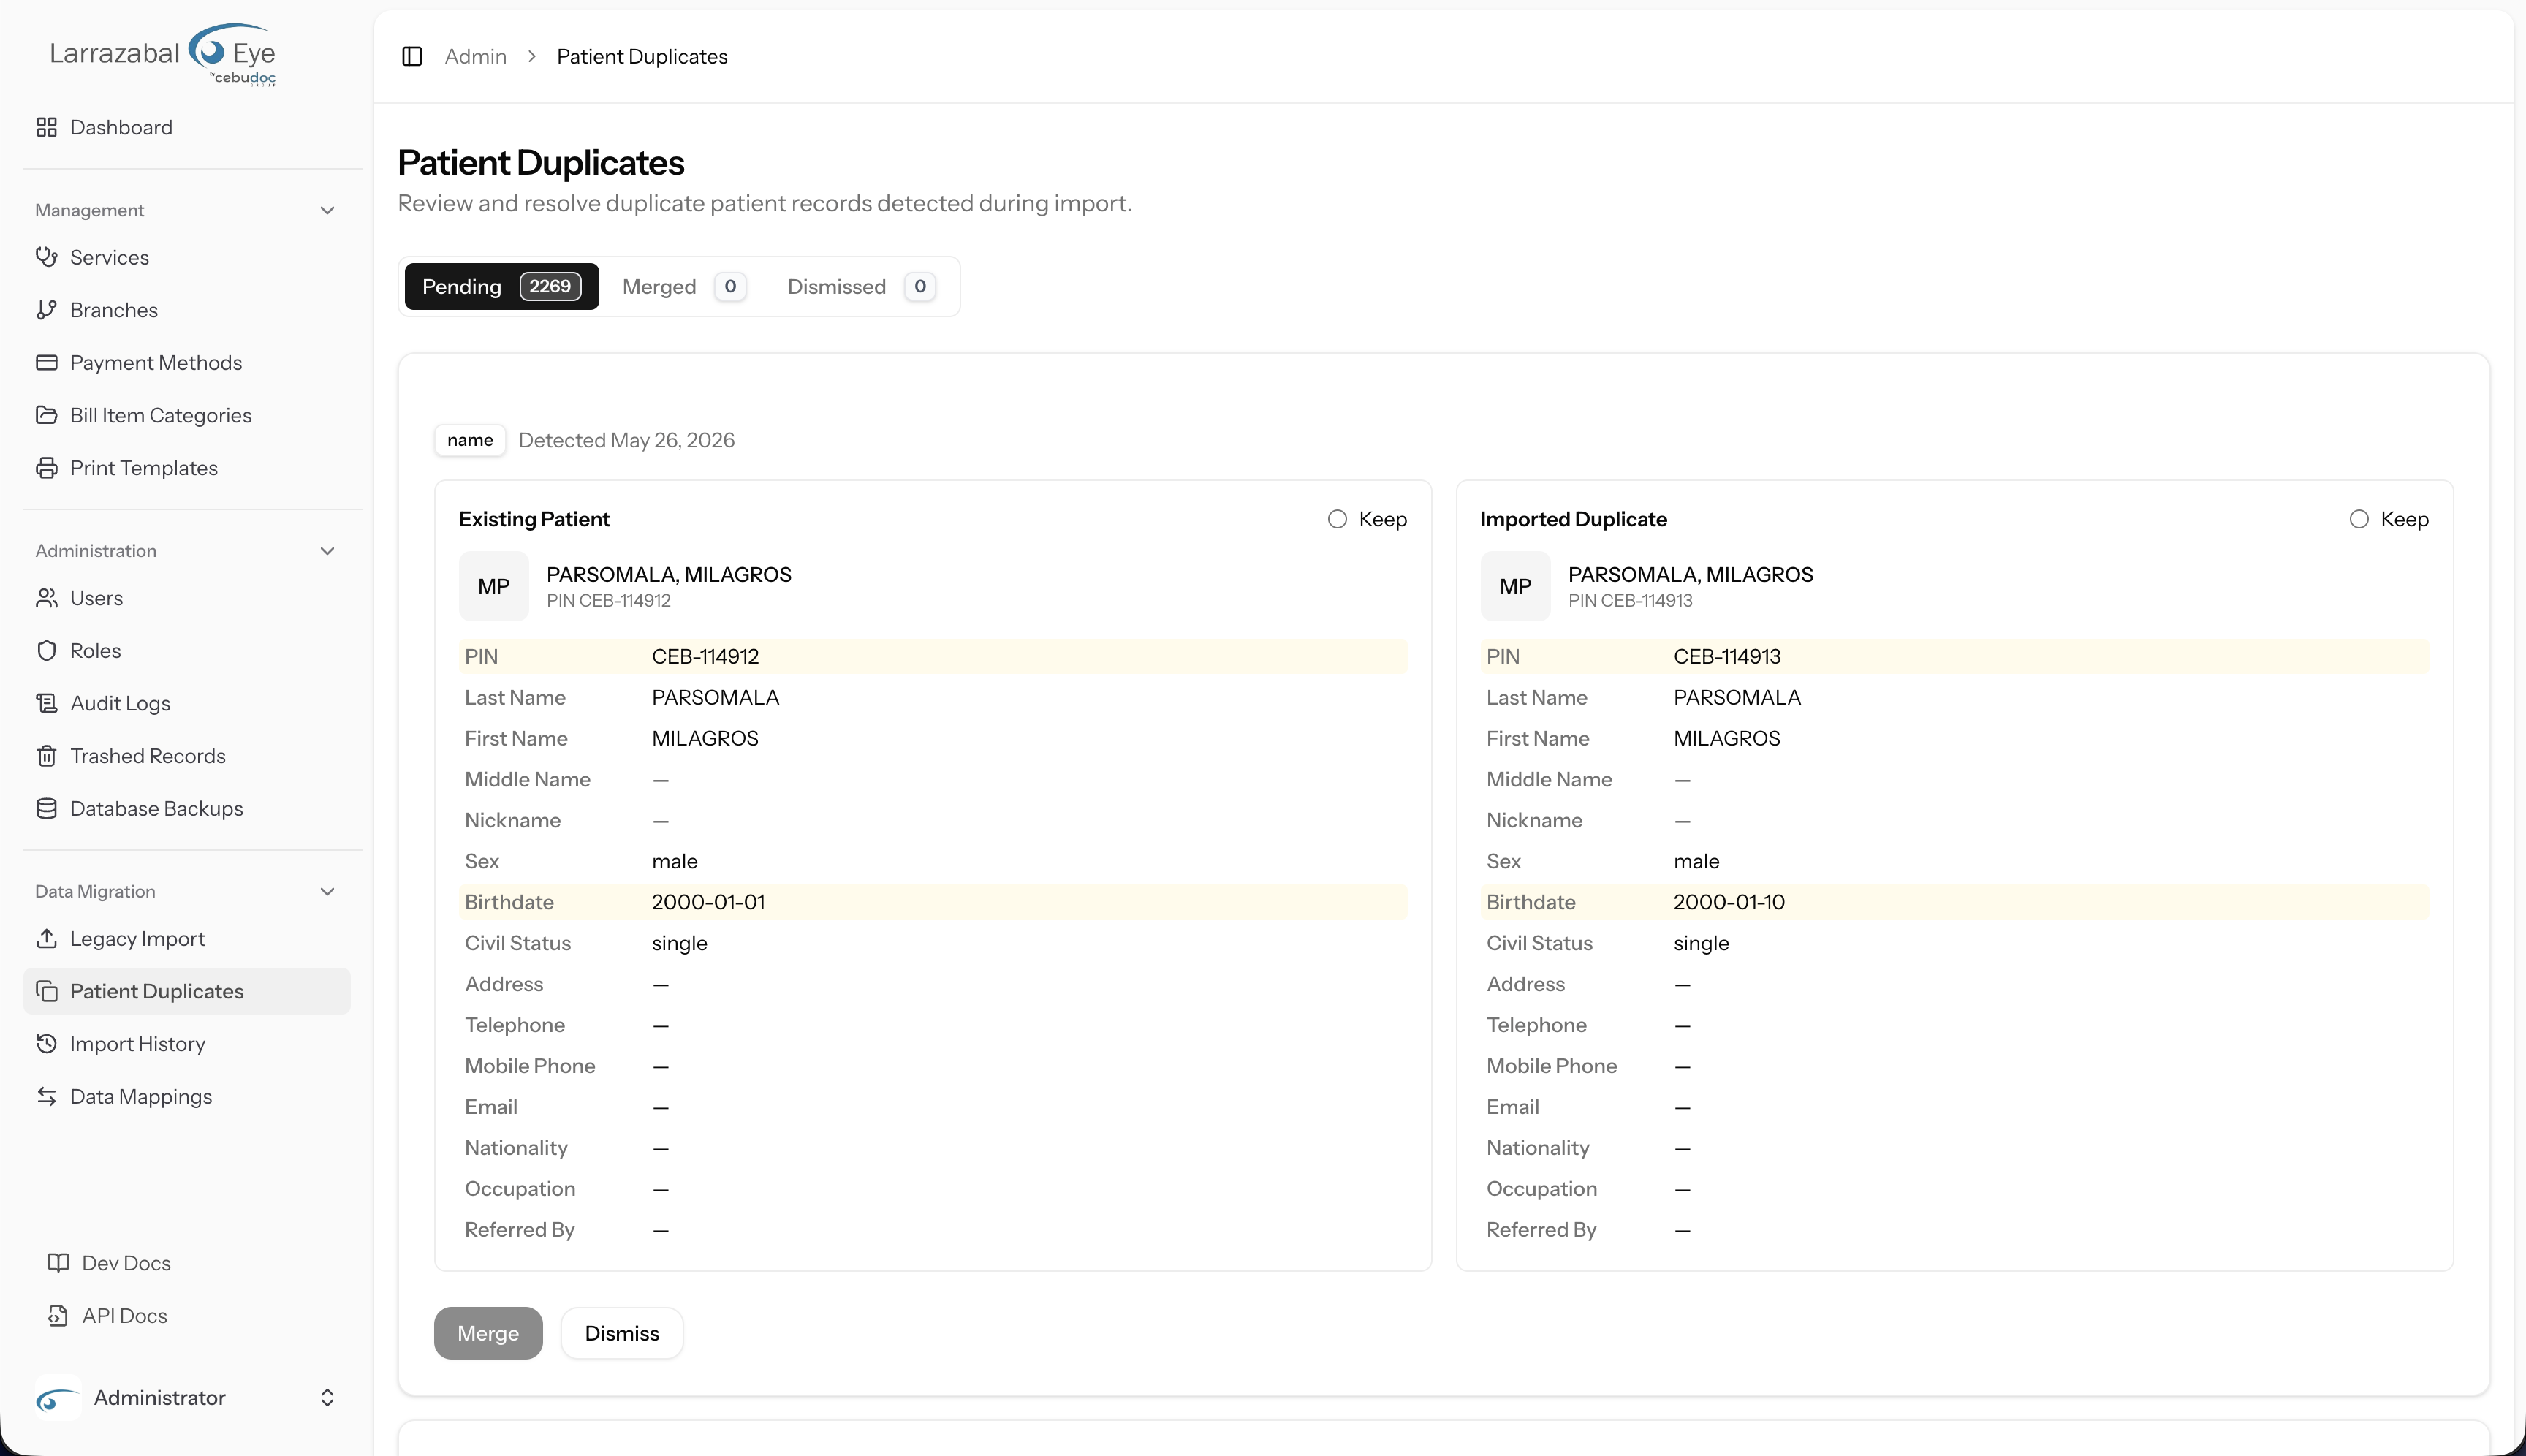Image resolution: width=2526 pixels, height=1456 pixels.
Task: Click the Dismiss button
Action: pos(622,1333)
